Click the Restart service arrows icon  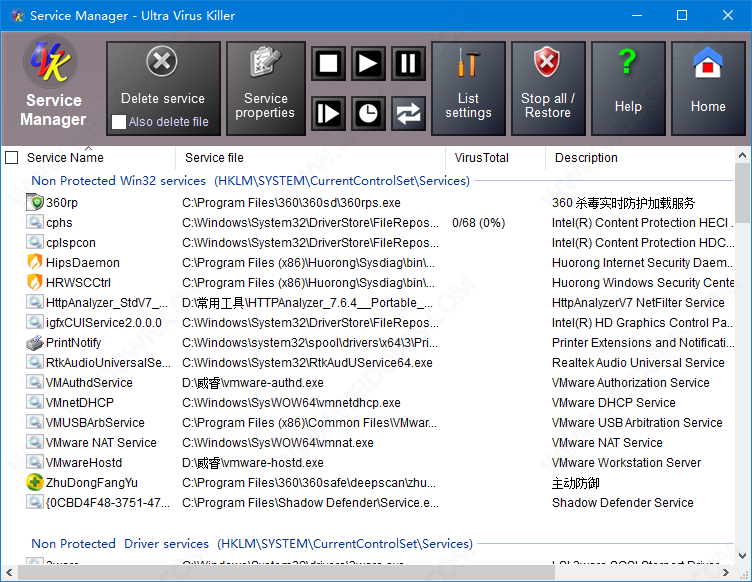408,113
